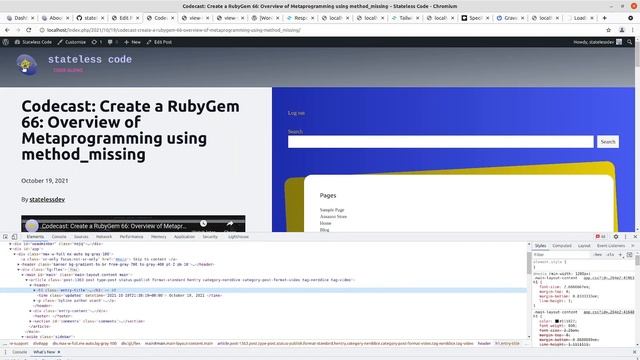The height and width of the screenshot is (360, 640).
Task: Close the DevTools panel
Action: click(x=635, y=237)
